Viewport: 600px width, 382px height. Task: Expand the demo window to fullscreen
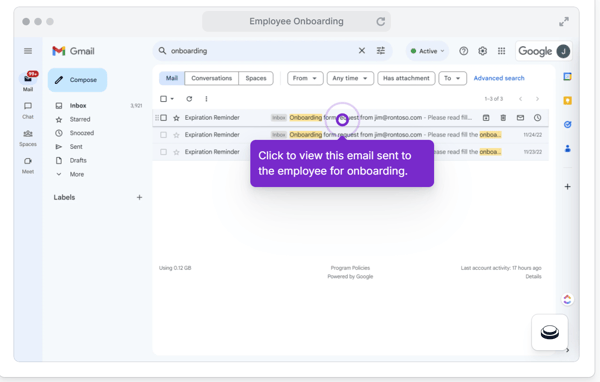[x=564, y=22]
